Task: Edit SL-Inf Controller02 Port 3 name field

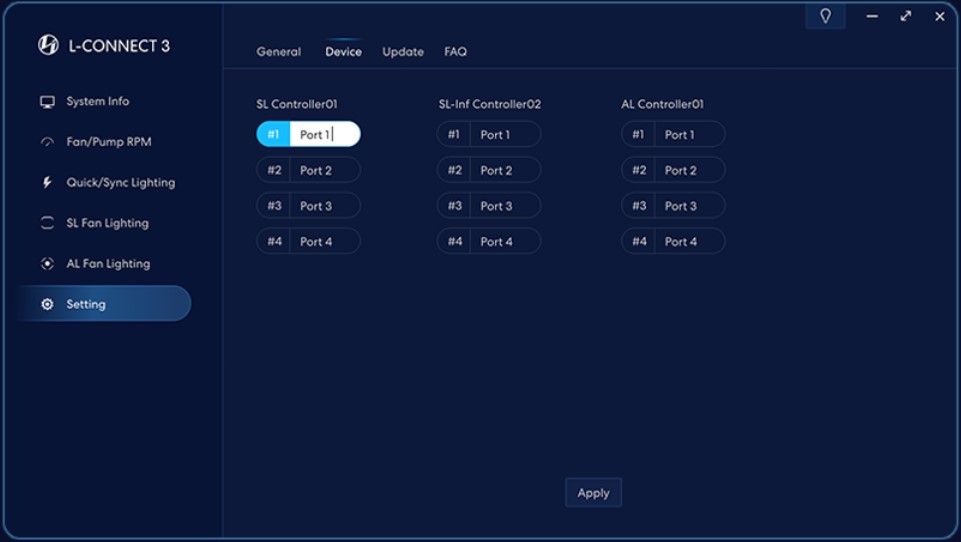Action: pos(505,206)
